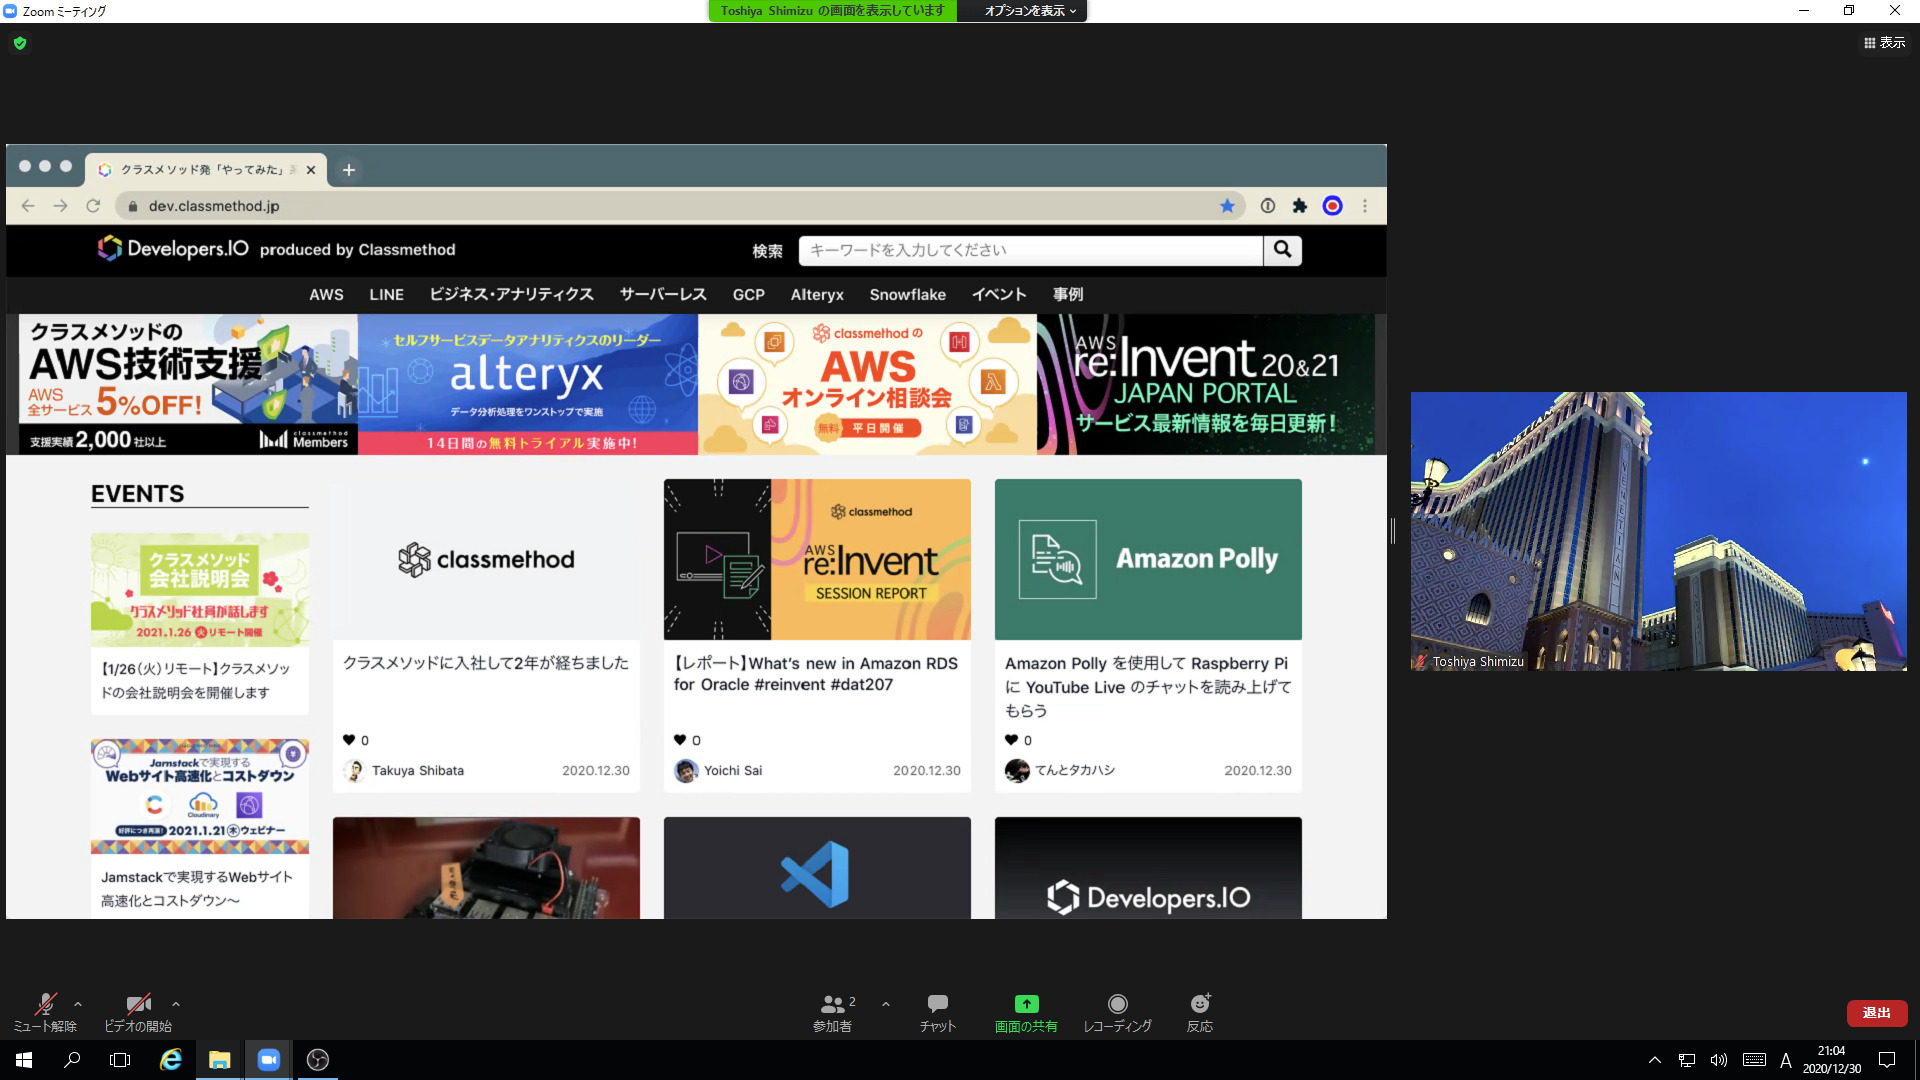
Task: Open the What's new in Amazon RDS report
Action: click(x=816, y=674)
